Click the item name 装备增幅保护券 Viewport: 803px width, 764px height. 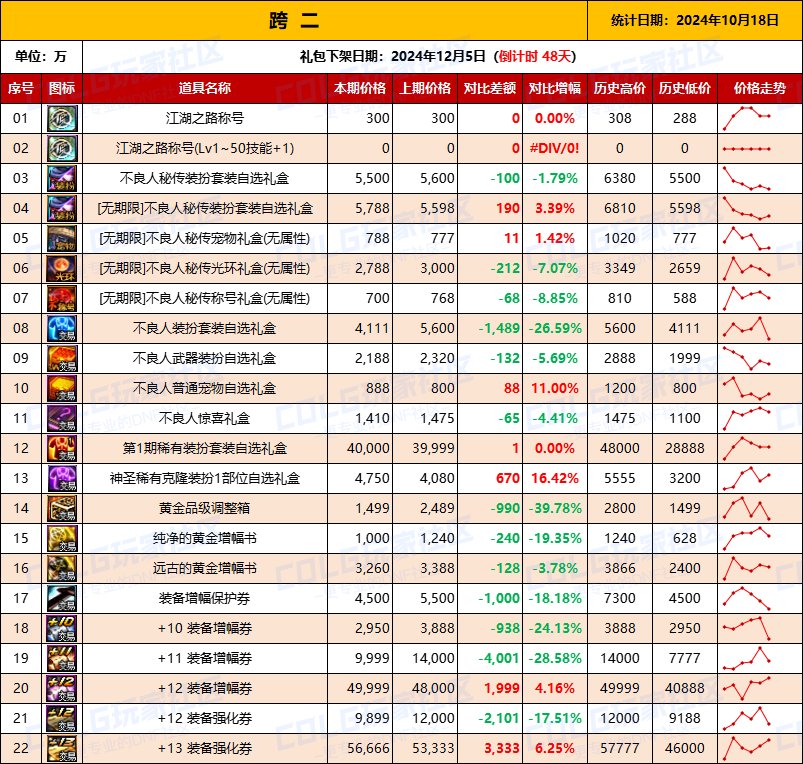pos(204,598)
